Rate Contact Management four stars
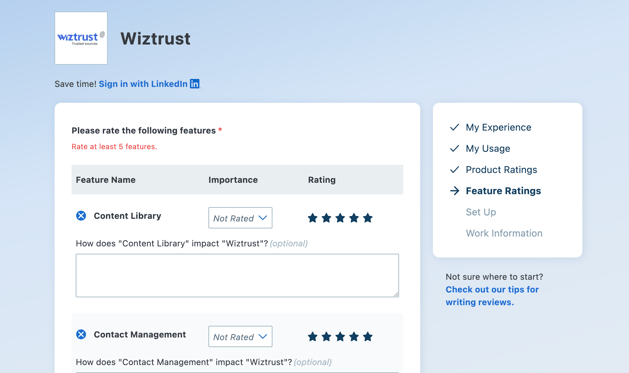 pos(354,337)
